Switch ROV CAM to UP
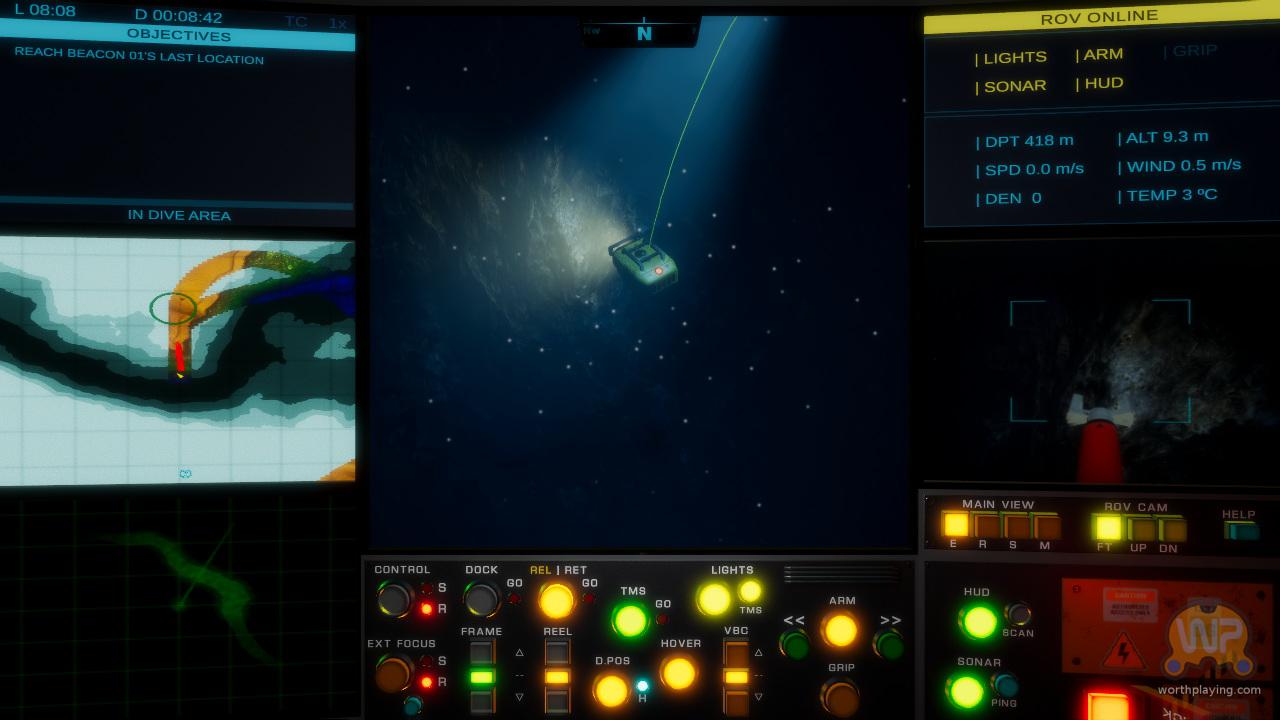 1140,528
